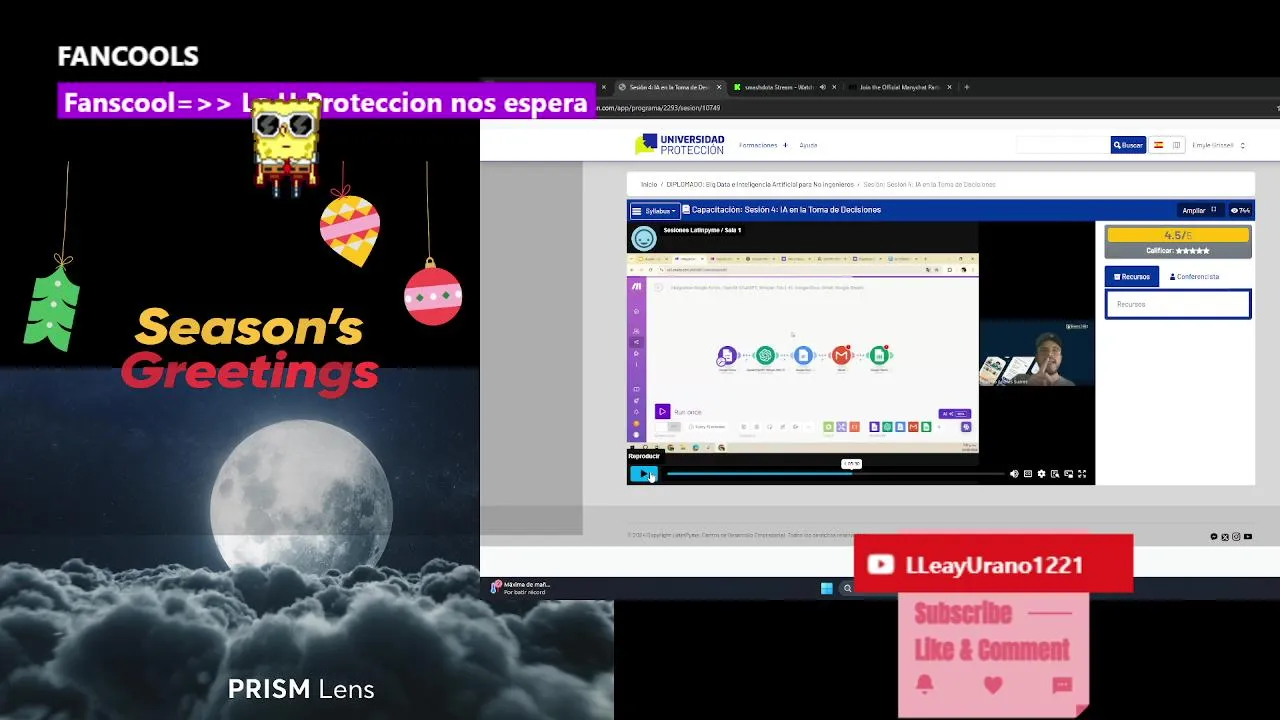Open DIPLOMADO Big Data breadcrumb link
Screen dimensions: 1280x720
point(760,184)
